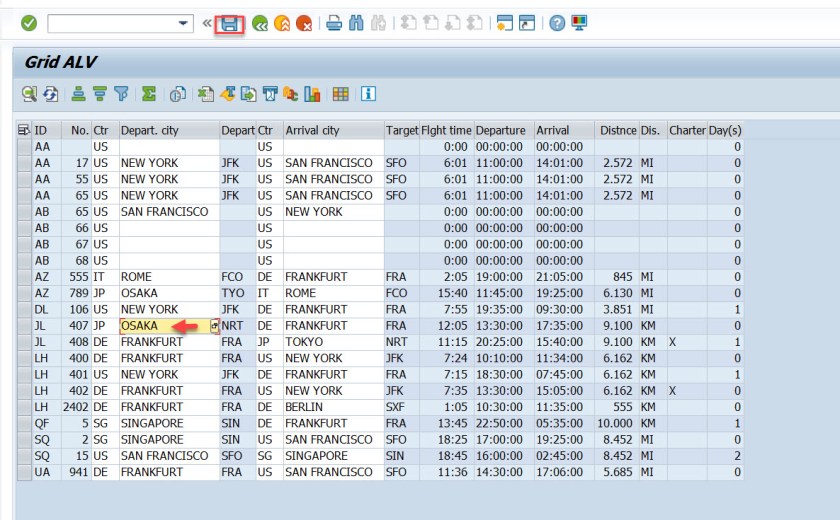This screenshot has width=840, height=520.
Task: Click the Set filter funnel icon
Action: click(122, 94)
